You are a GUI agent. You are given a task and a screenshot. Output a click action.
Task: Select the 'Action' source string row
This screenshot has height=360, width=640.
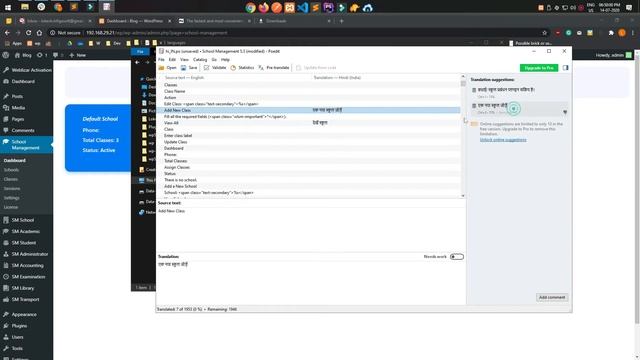(x=310, y=98)
